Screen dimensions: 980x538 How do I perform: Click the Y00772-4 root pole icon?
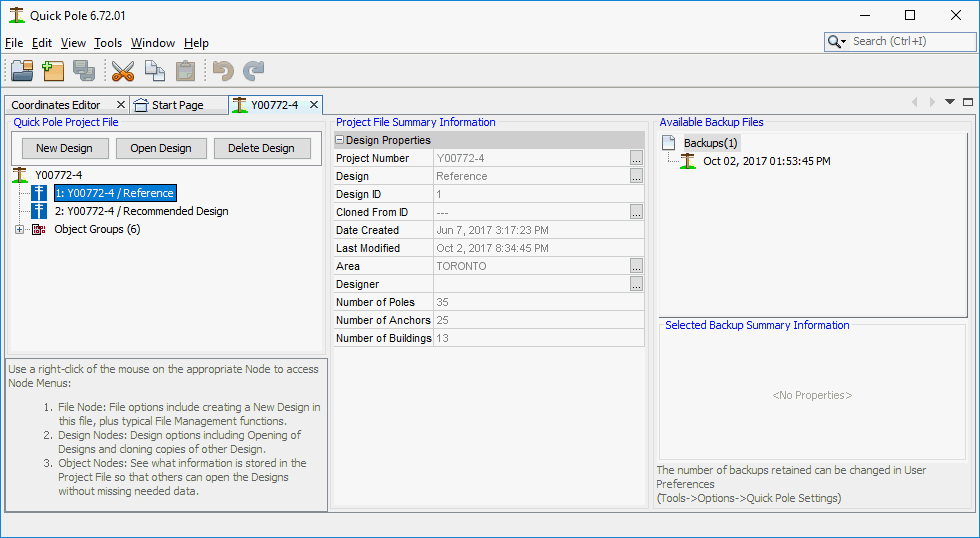click(20, 175)
